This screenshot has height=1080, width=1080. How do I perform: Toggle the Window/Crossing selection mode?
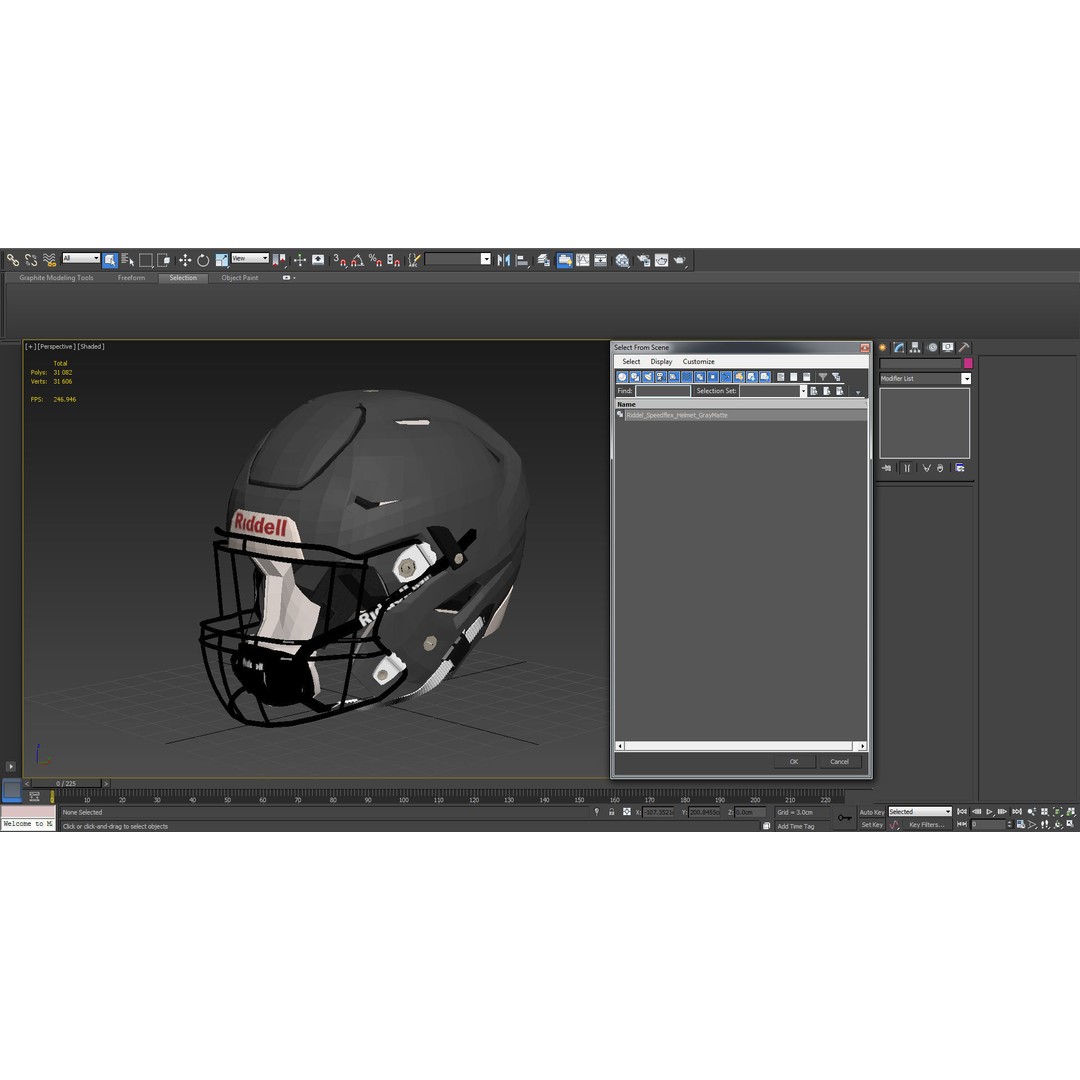[163, 260]
